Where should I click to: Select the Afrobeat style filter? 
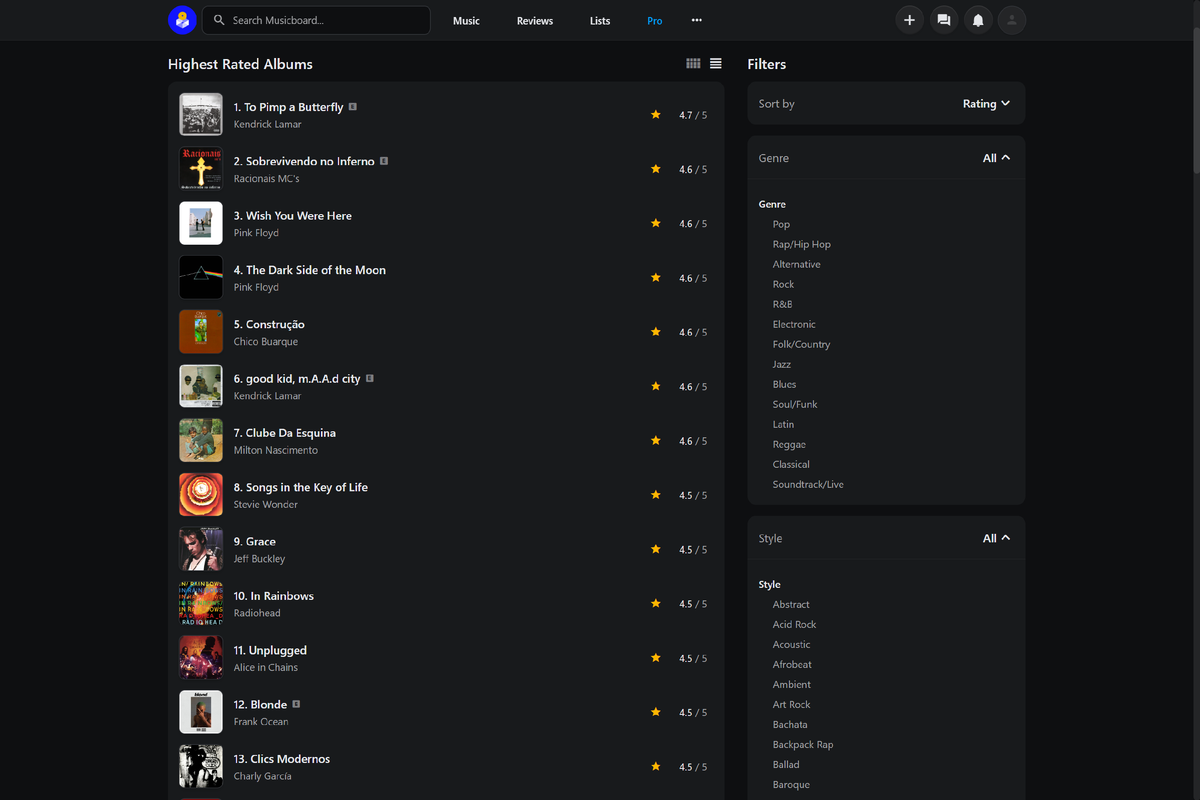(x=792, y=665)
